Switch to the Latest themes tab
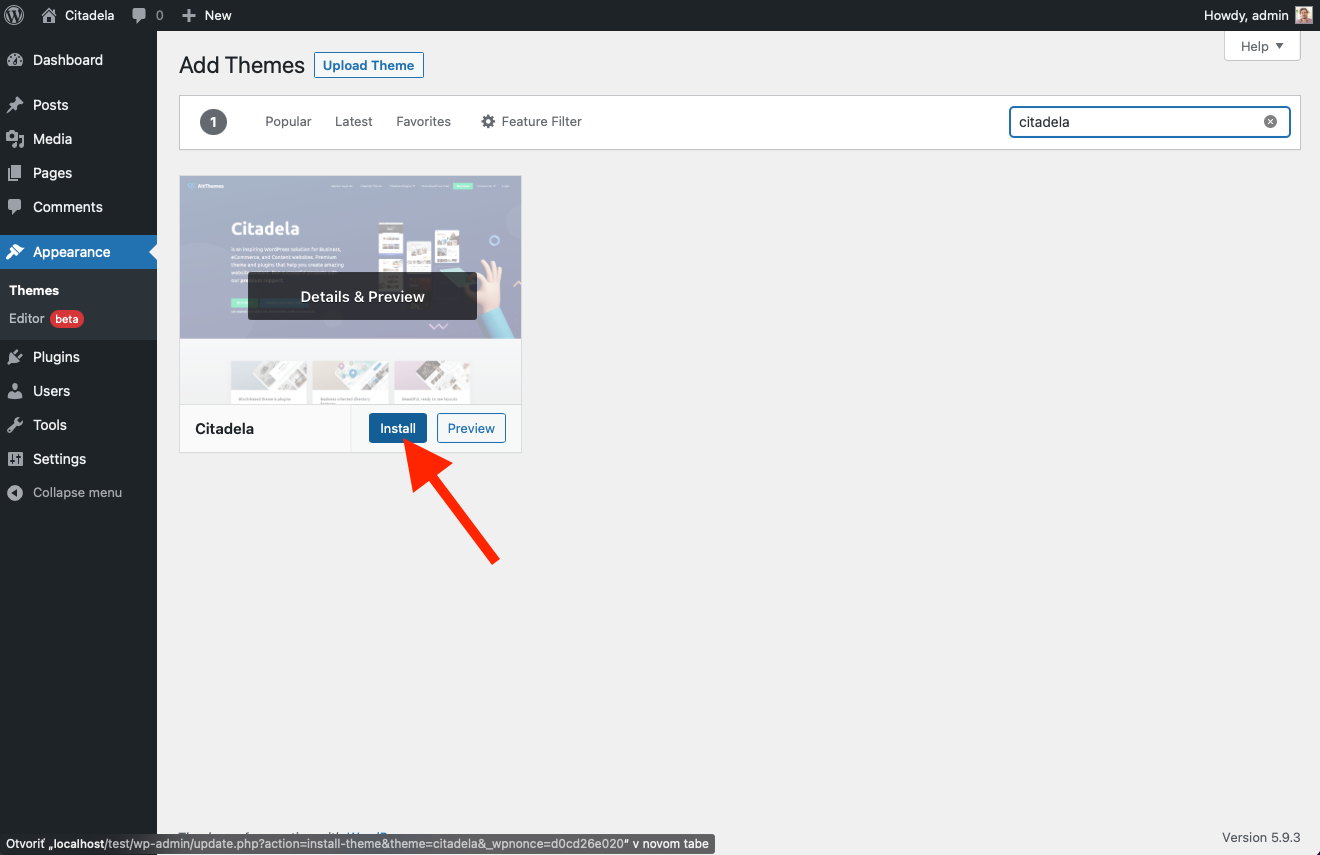 point(353,122)
